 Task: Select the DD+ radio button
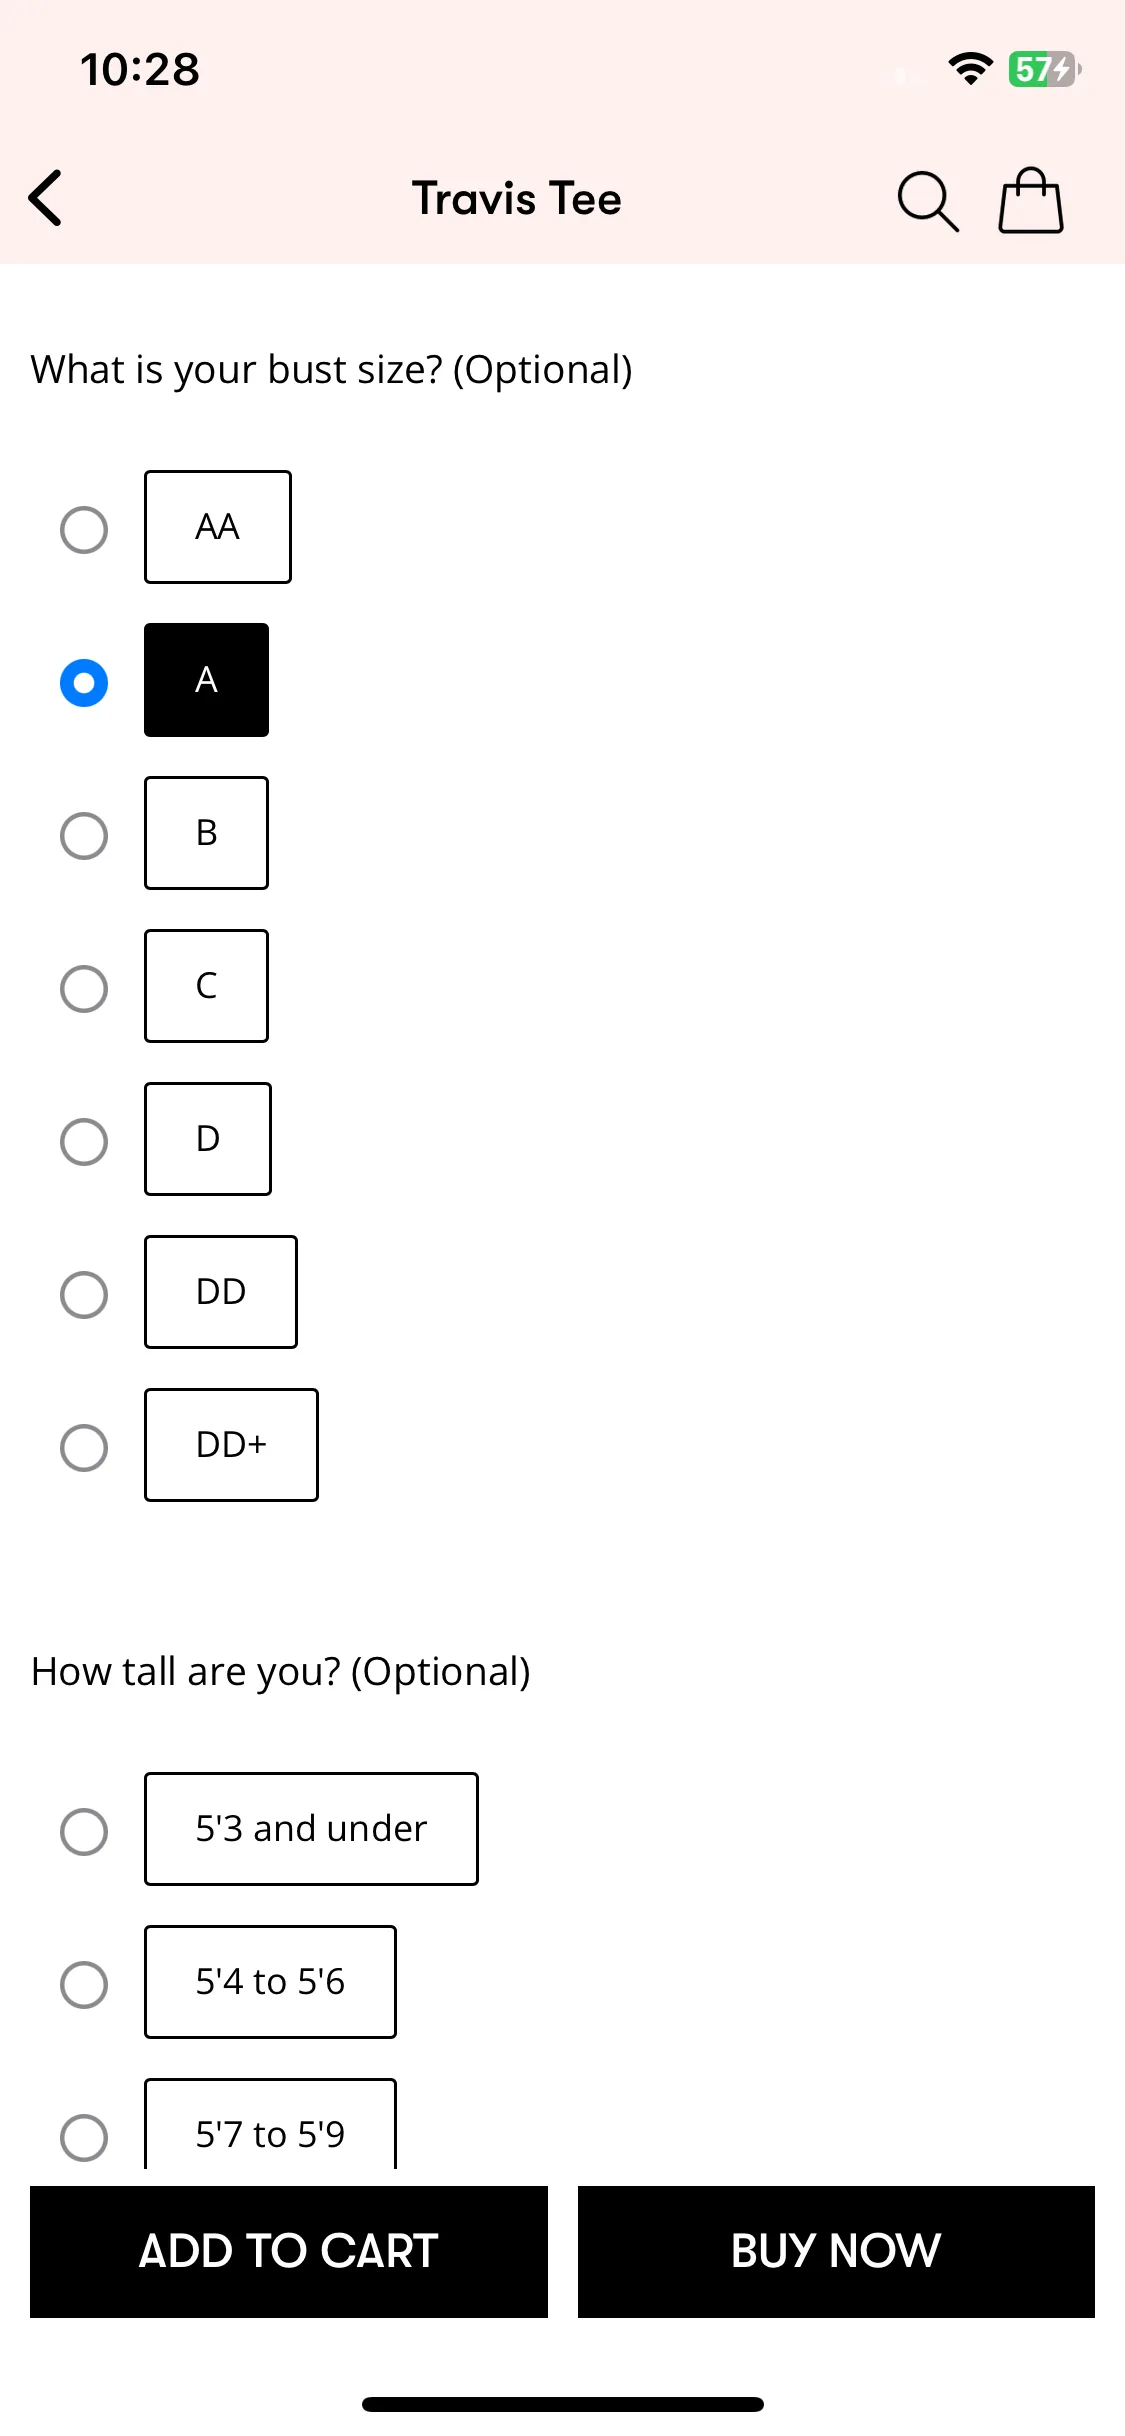tap(84, 1447)
